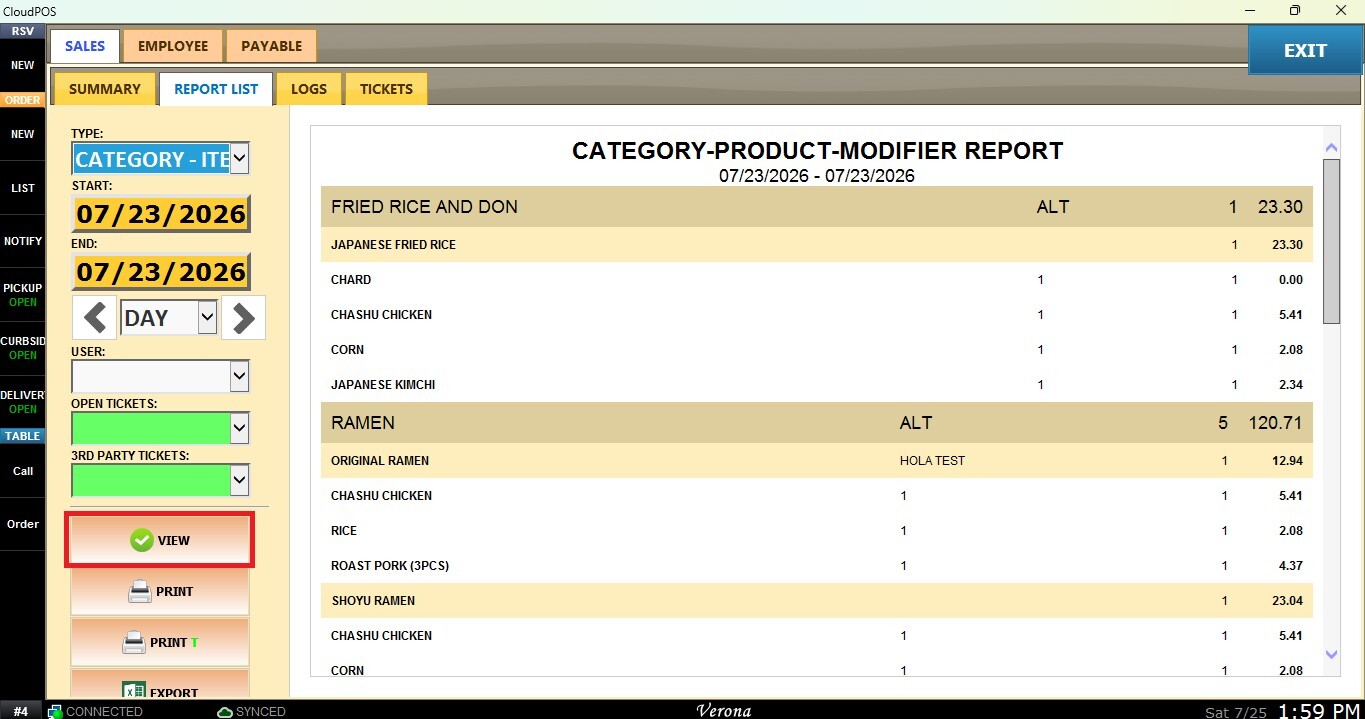The image size is (1365, 719).
Task: Open the LOGS tab
Action: [x=309, y=89]
